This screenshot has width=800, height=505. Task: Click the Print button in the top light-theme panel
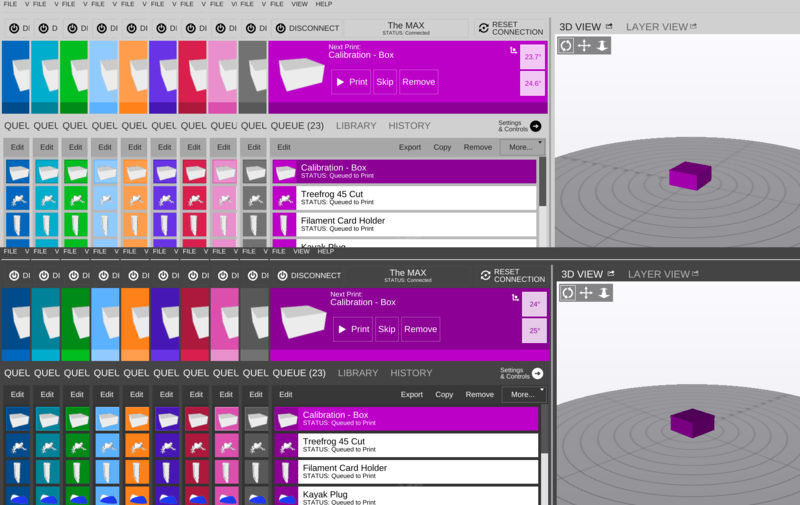[x=351, y=82]
